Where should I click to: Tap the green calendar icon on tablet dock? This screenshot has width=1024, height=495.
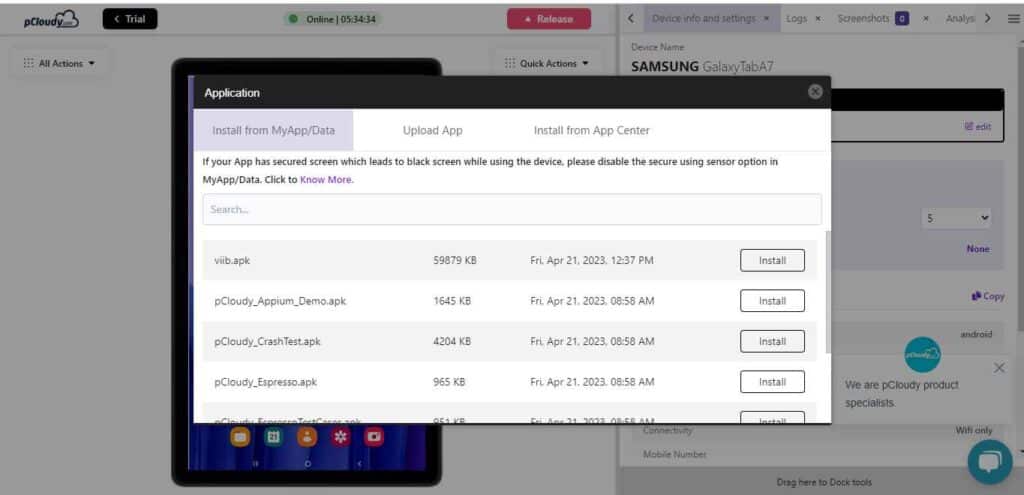coord(274,438)
